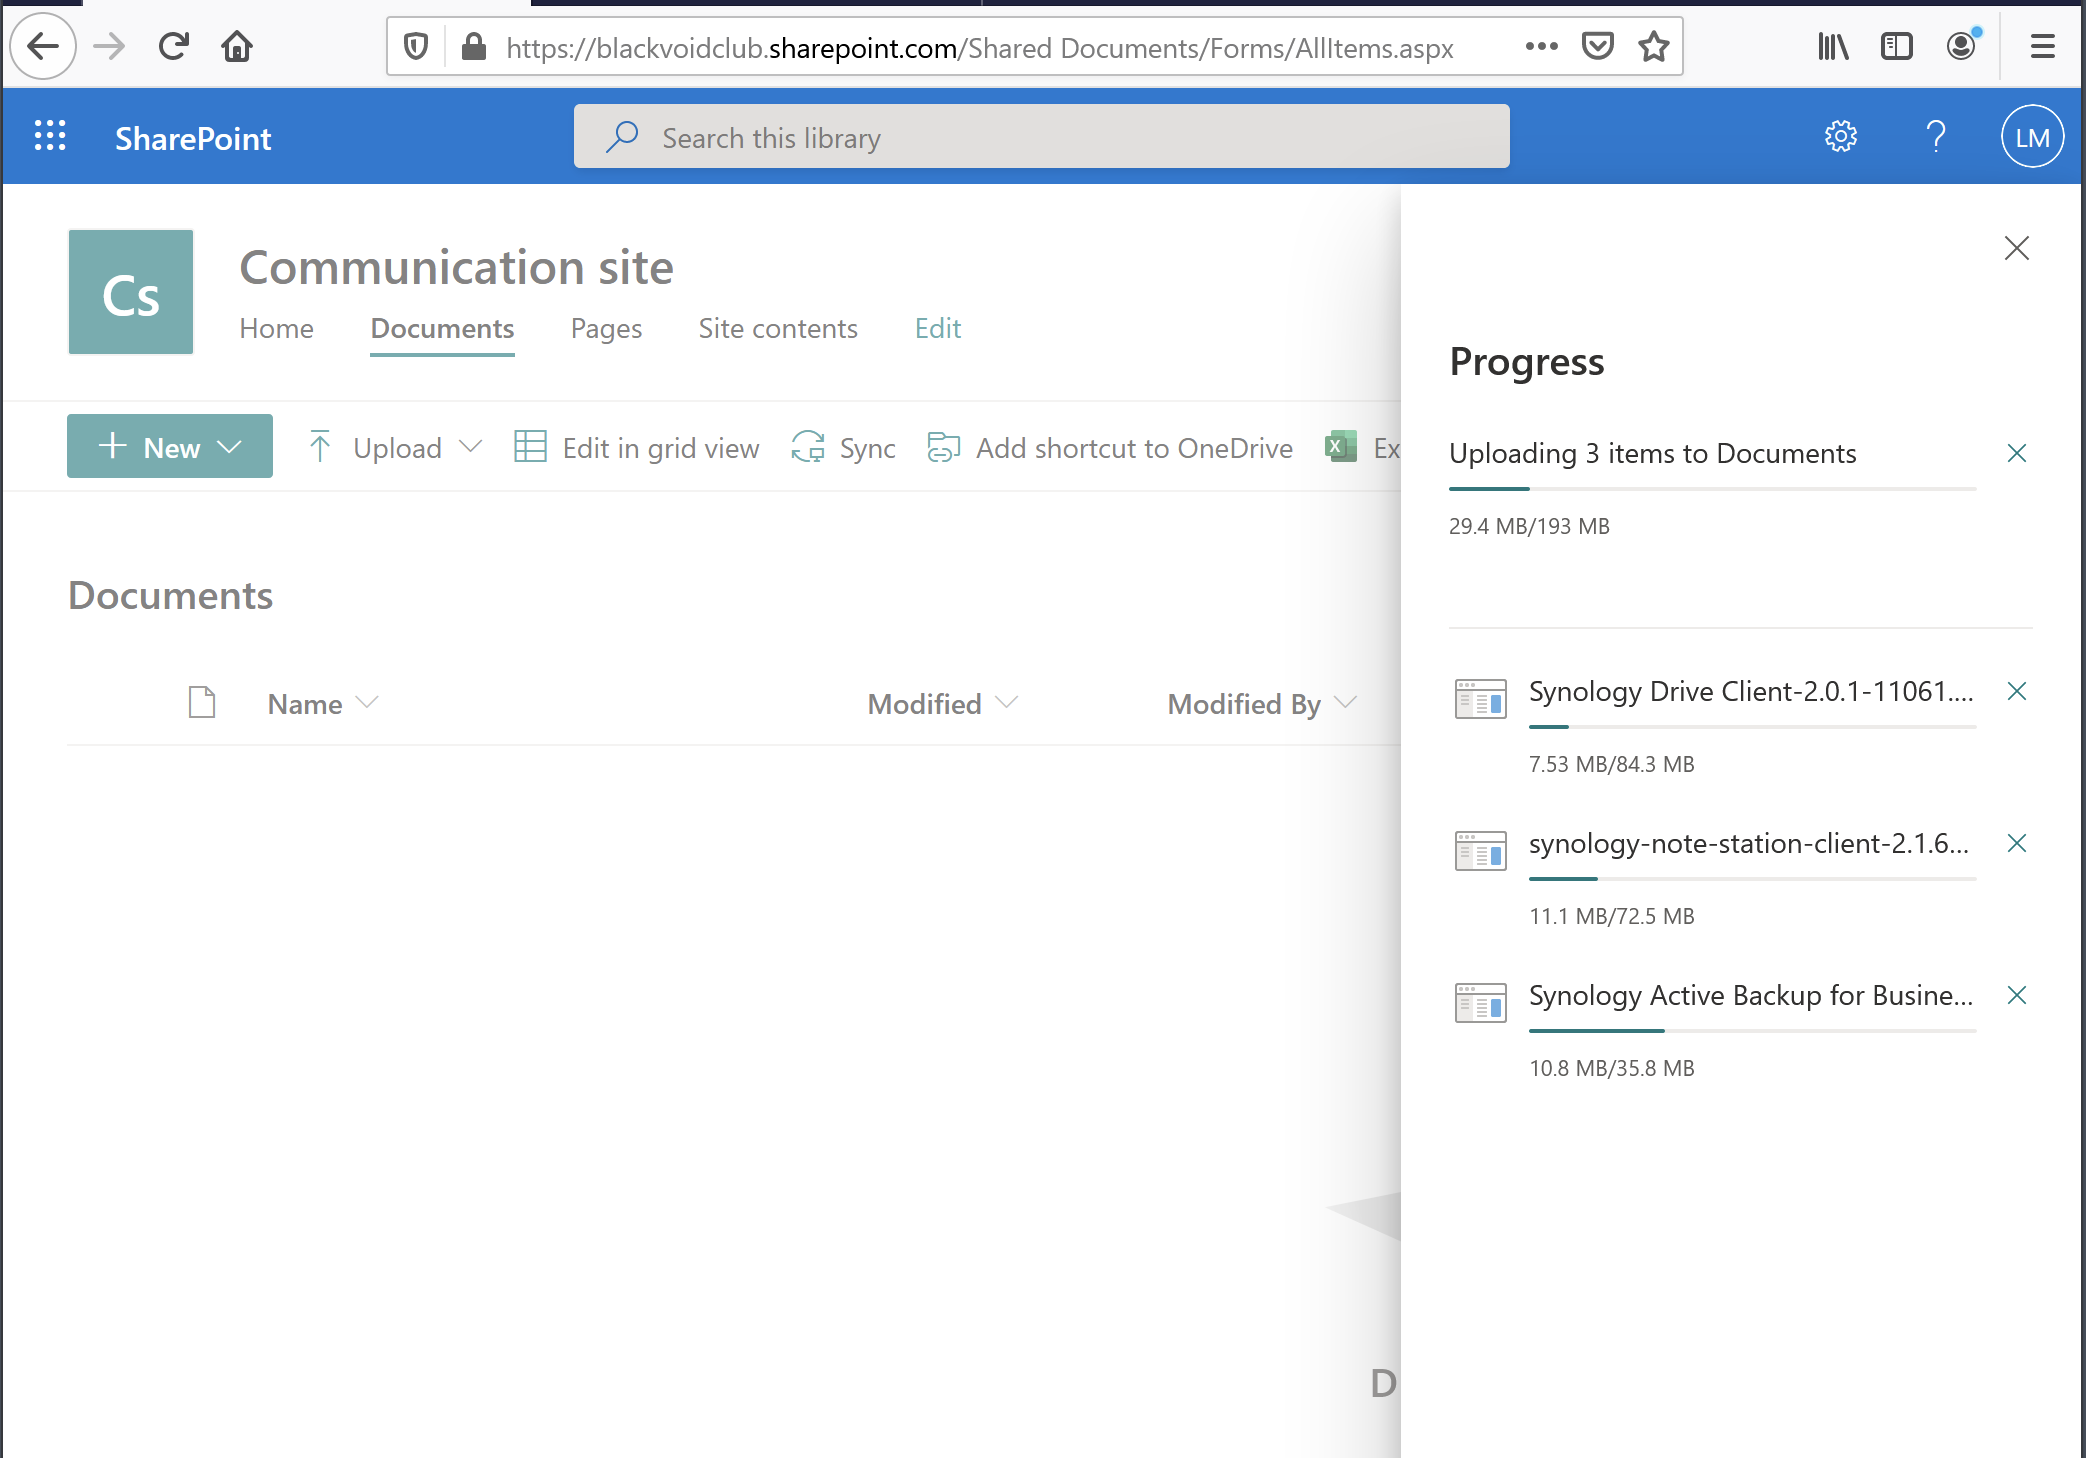Go to the Home navigation tab

[276, 328]
